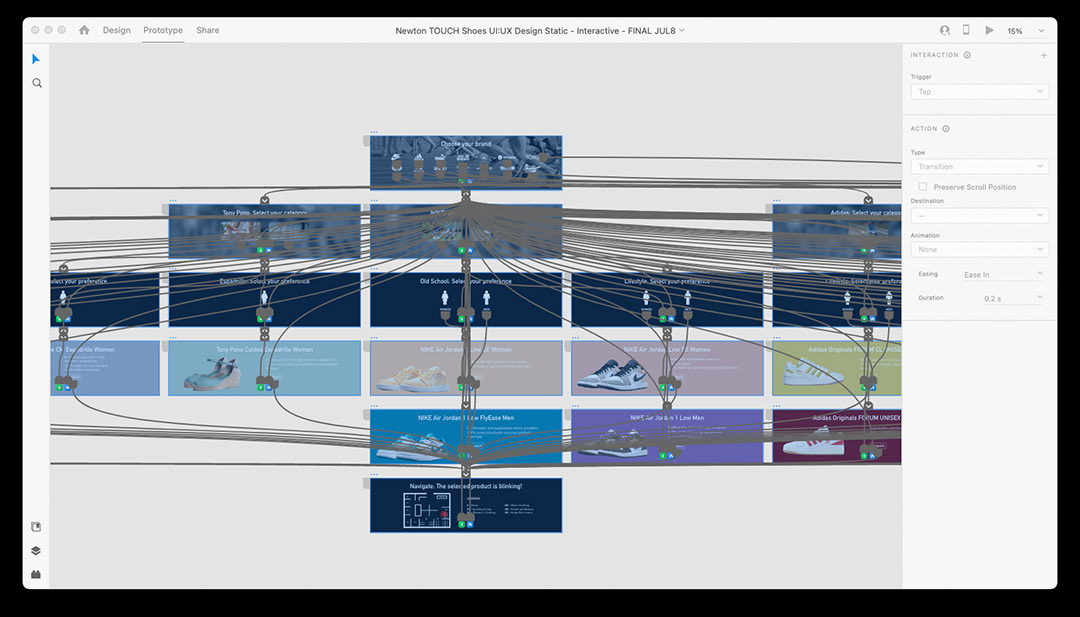Image resolution: width=1080 pixels, height=617 pixels.
Task: Choose the Select arrow tool
Action: coord(36,59)
